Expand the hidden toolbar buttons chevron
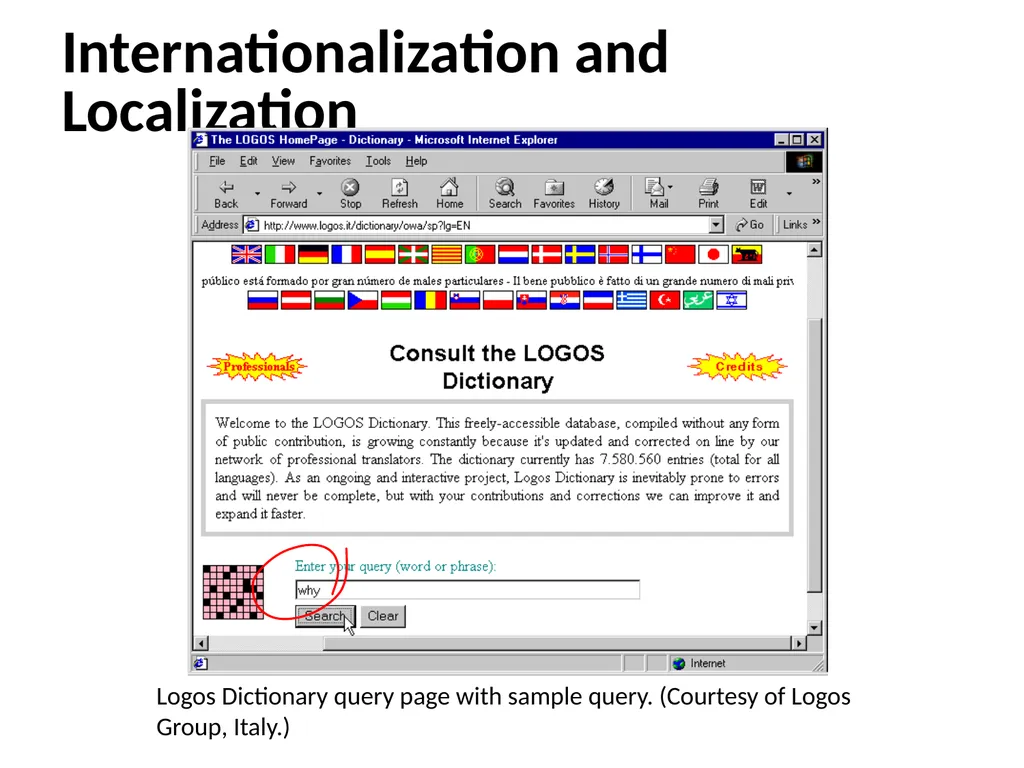This screenshot has width=1024, height=768. pos(816,182)
